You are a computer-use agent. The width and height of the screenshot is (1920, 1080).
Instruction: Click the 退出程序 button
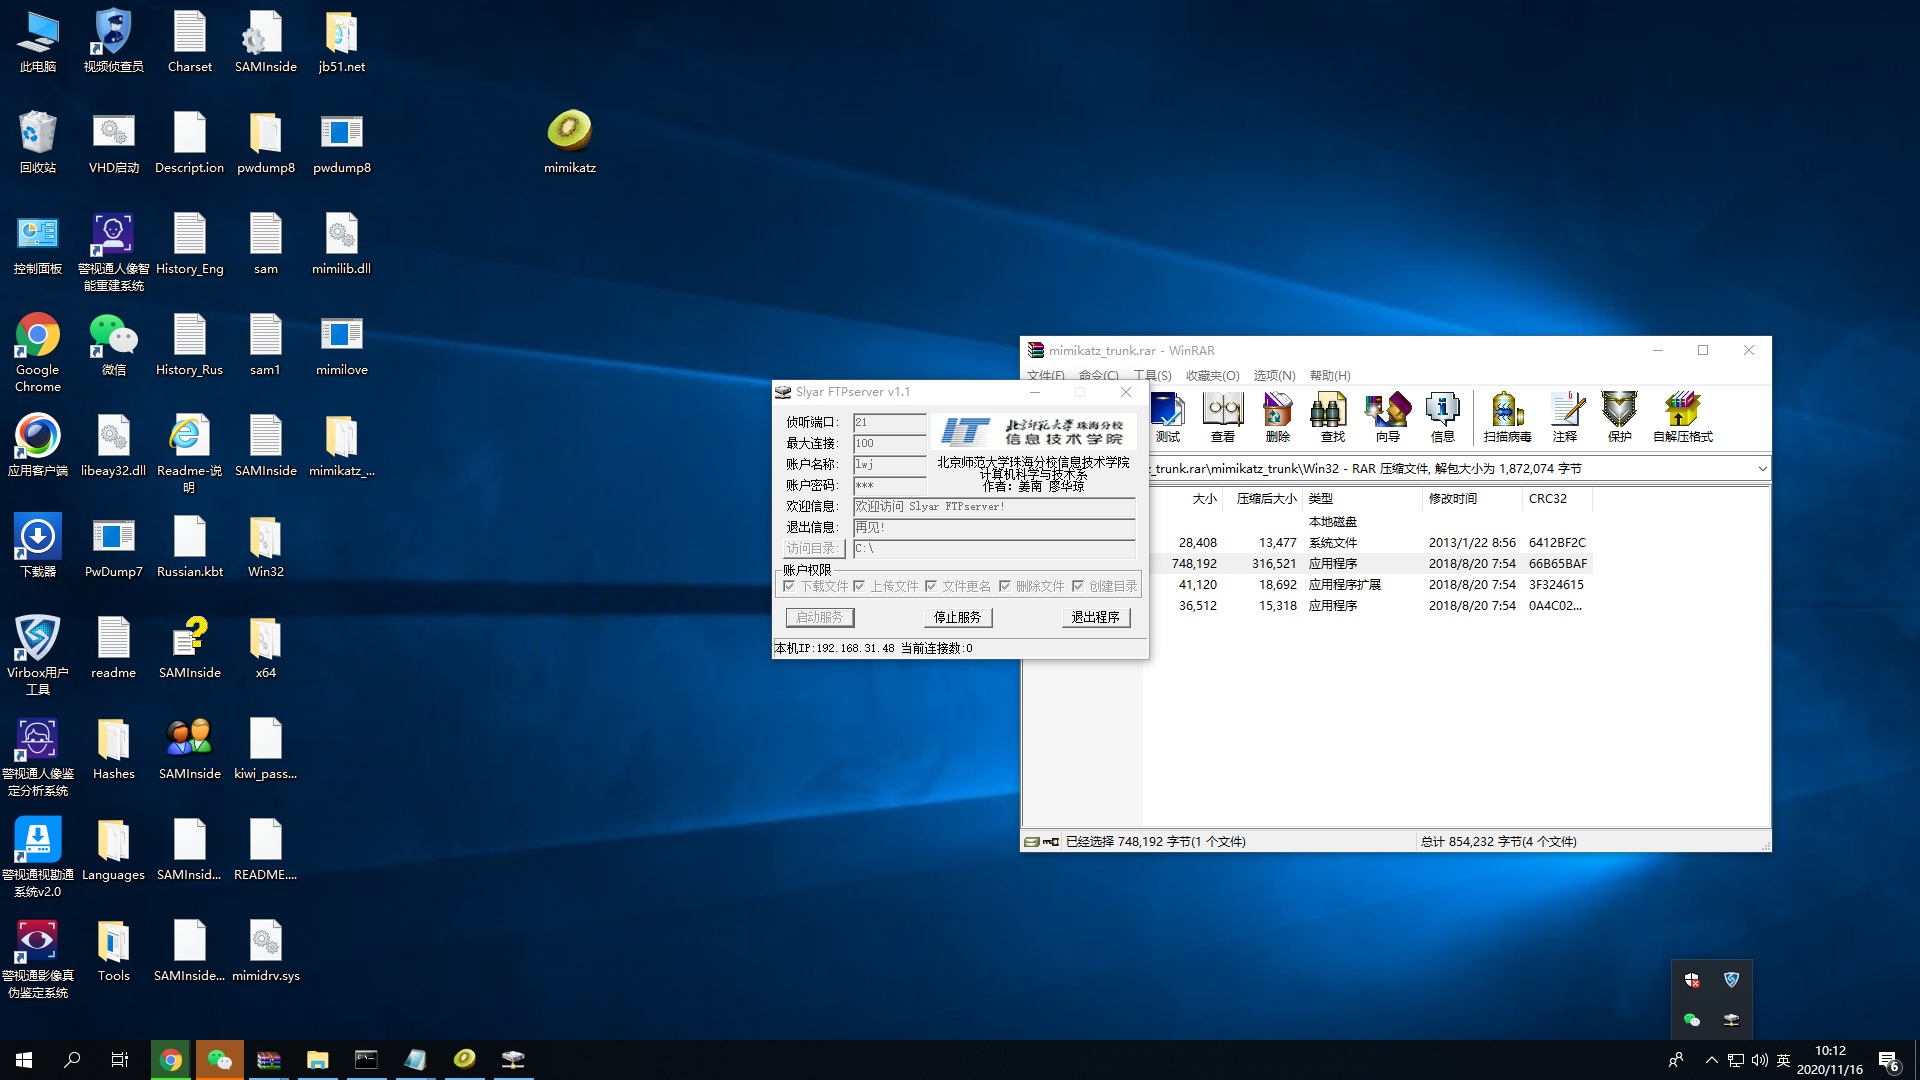(1095, 617)
